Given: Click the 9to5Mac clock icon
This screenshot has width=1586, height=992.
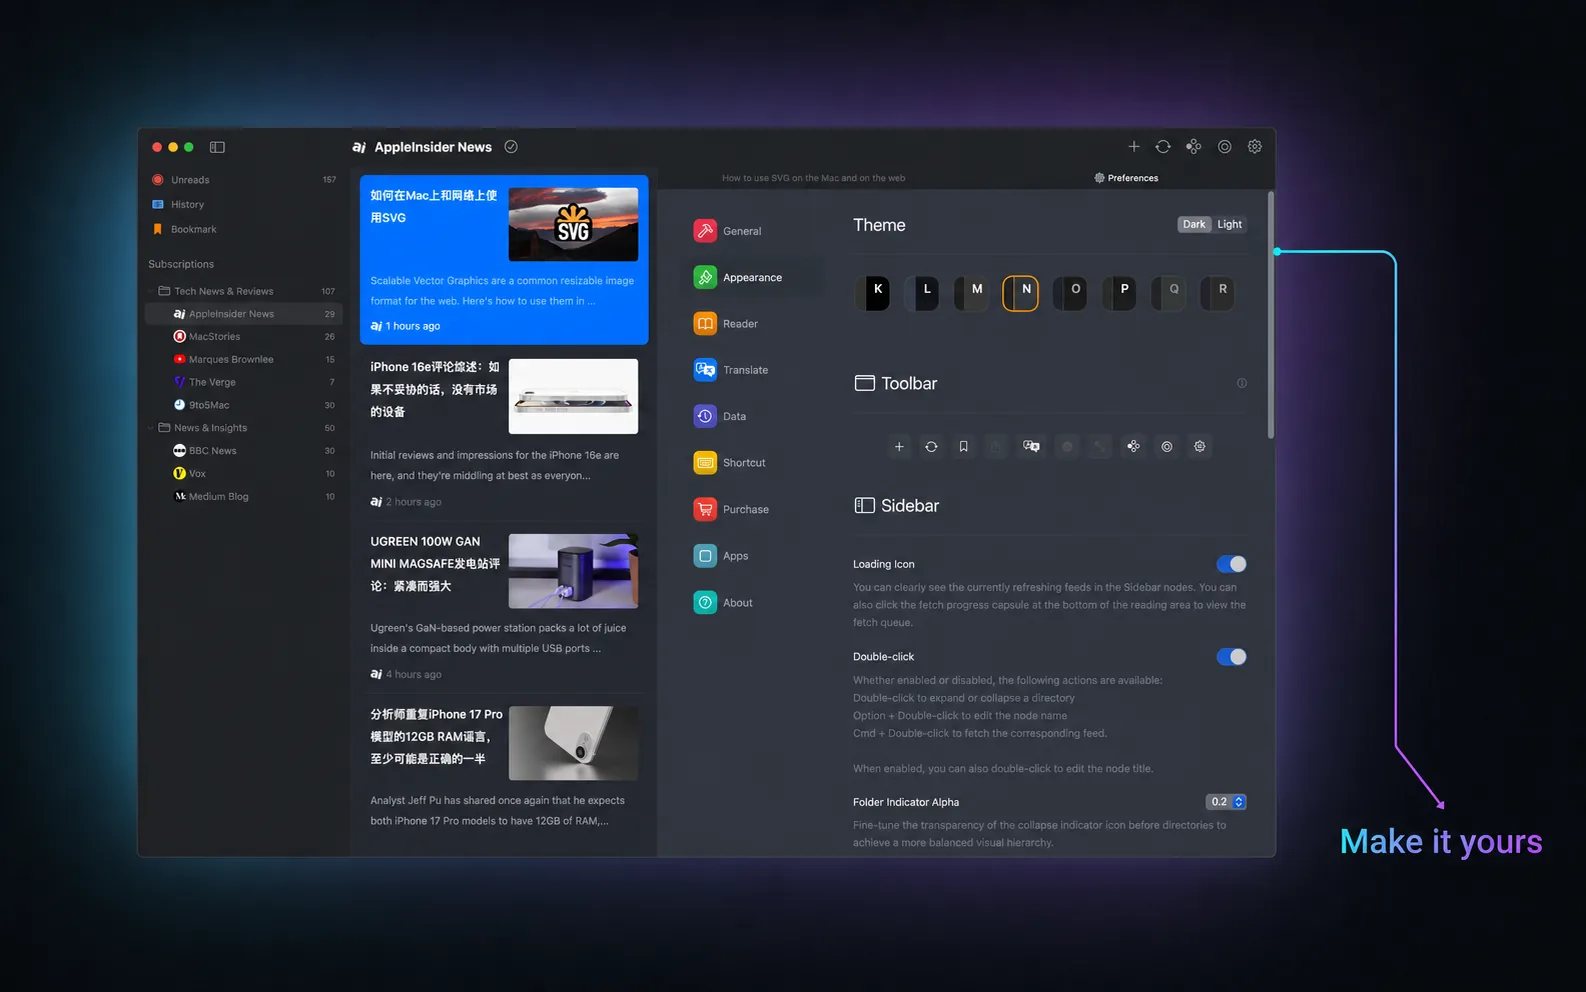Looking at the screenshot, I should click(x=180, y=405).
